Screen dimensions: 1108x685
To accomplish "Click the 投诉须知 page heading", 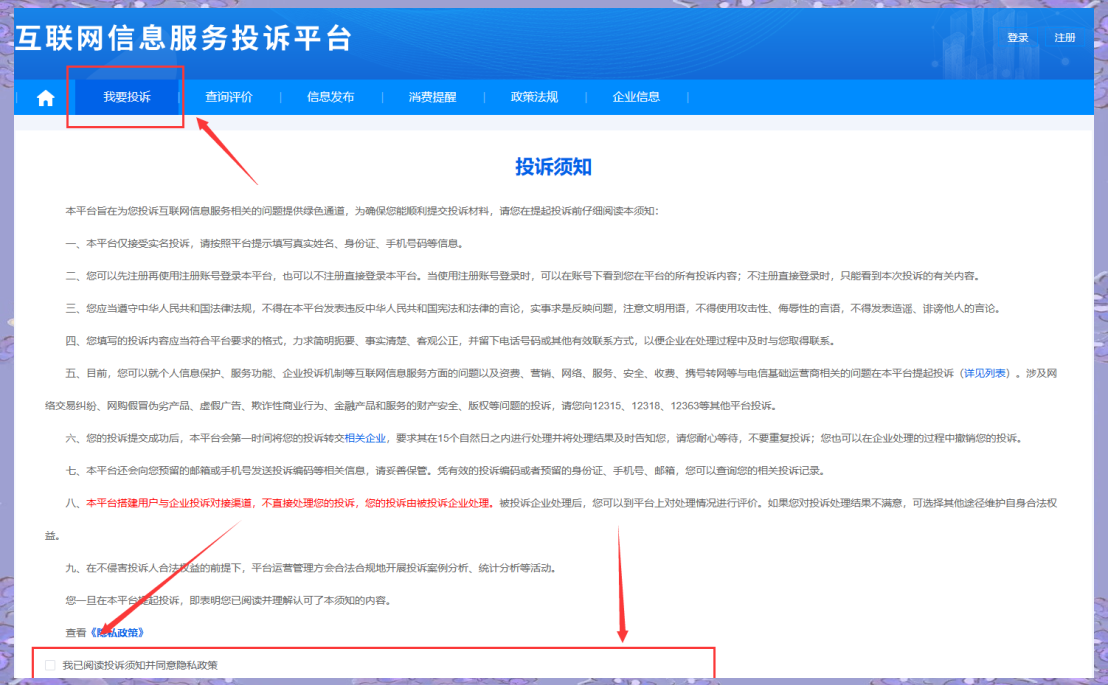I will [553, 166].
